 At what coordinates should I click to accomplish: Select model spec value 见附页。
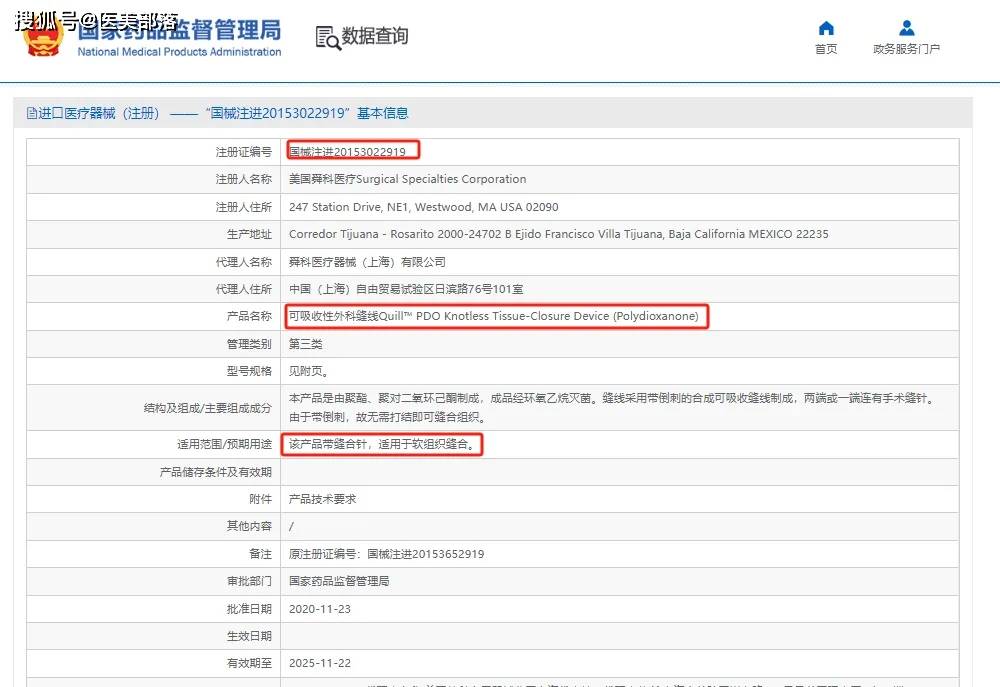coord(309,371)
